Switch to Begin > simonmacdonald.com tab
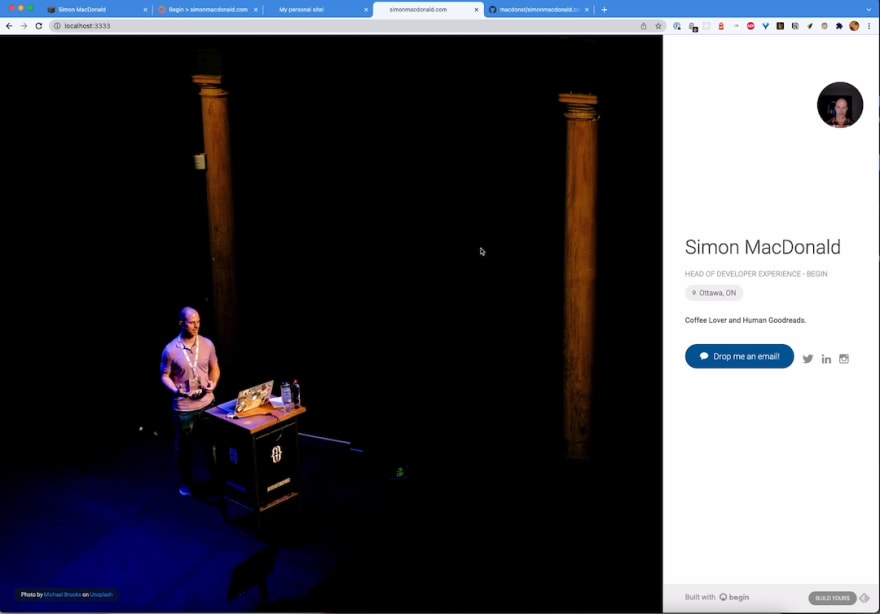 point(208,10)
